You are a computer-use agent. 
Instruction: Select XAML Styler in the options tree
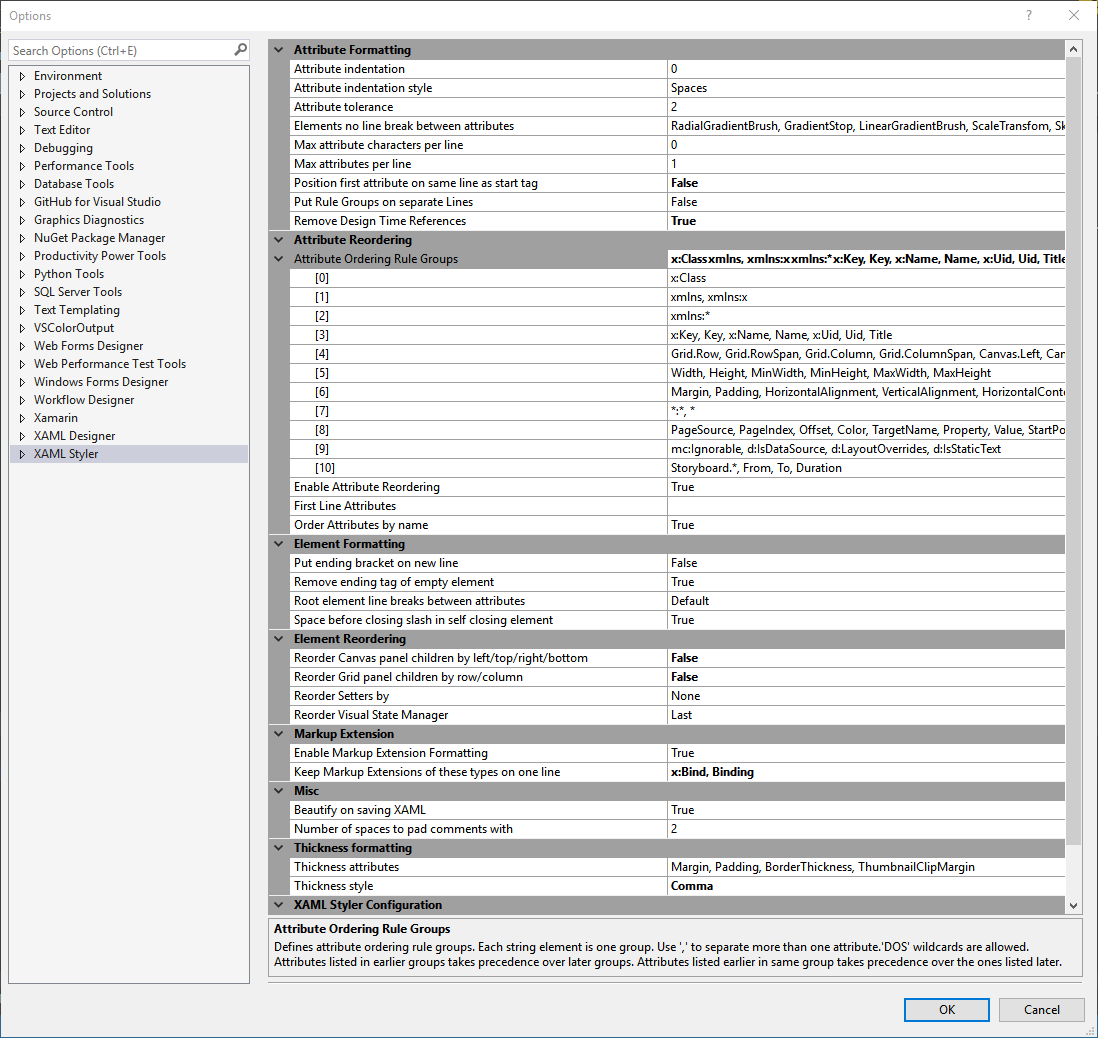coord(66,454)
